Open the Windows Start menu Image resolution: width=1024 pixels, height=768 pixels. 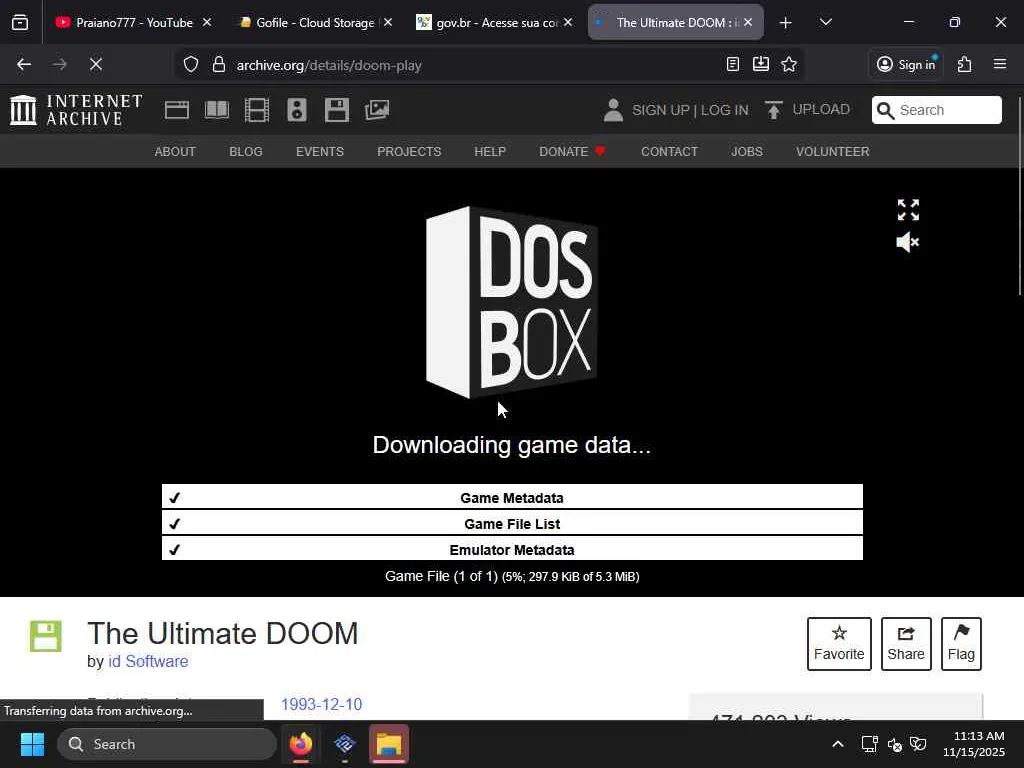coord(32,744)
